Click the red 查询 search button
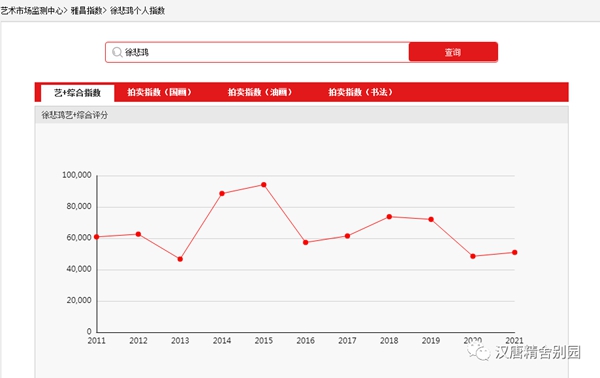 pos(453,52)
